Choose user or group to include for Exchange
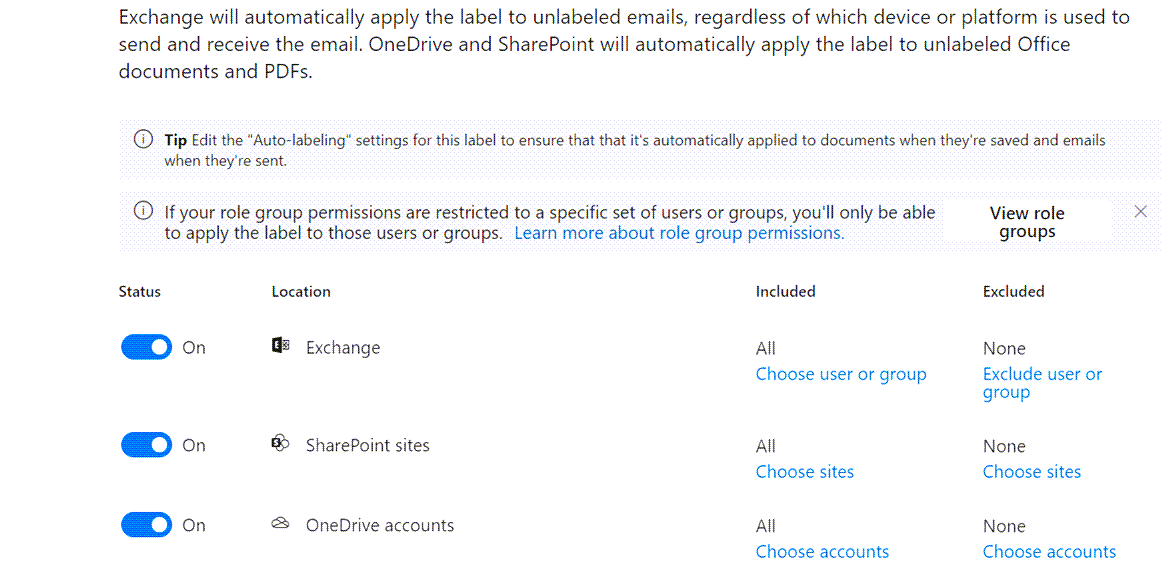 coord(841,374)
